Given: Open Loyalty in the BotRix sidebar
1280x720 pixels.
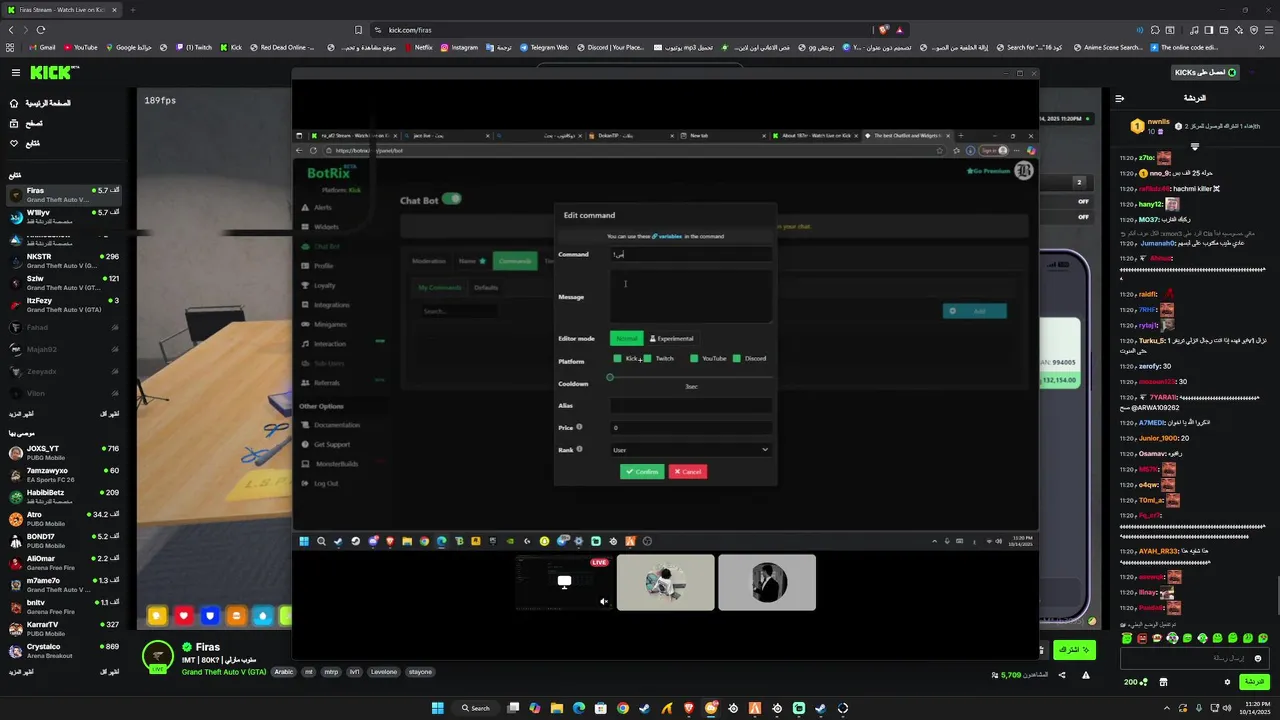Looking at the screenshot, I should [324, 285].
